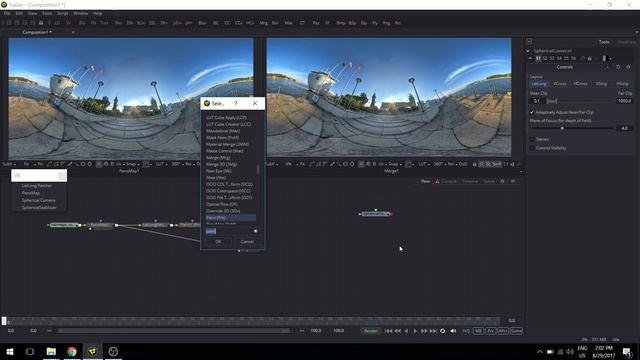Jump to first frame in transport
This screenshot has height=360, width=640.
pos(389,331)
